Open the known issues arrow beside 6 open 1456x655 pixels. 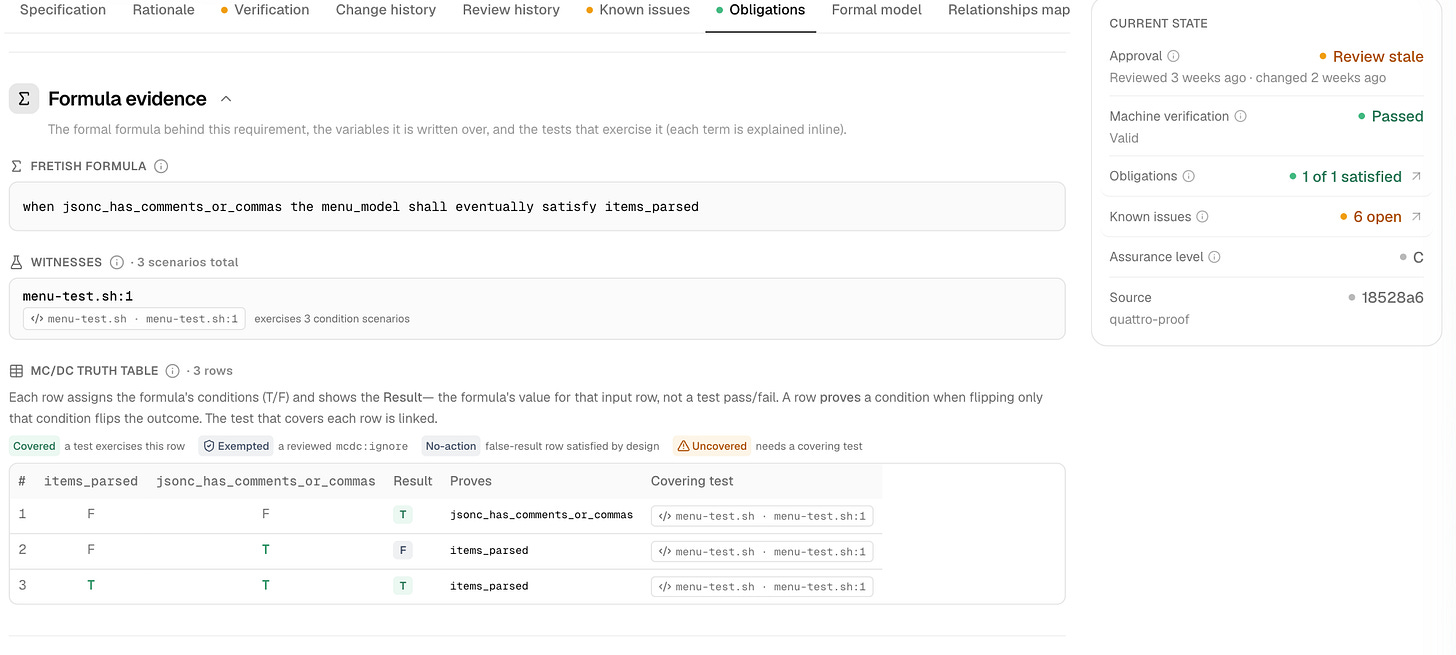[1416, 216]
